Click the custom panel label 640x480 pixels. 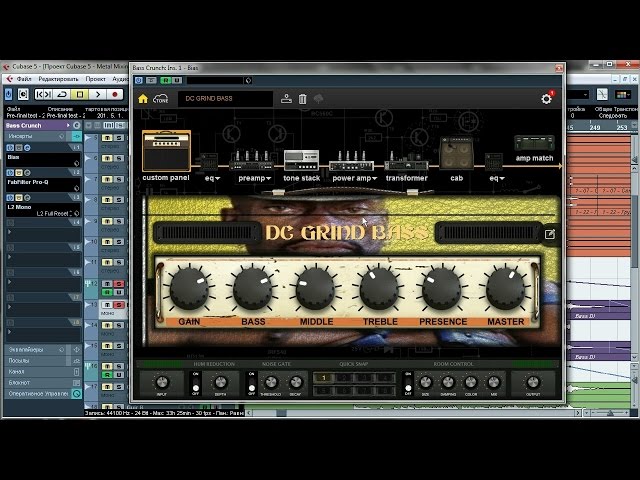(x=166, y=178)
